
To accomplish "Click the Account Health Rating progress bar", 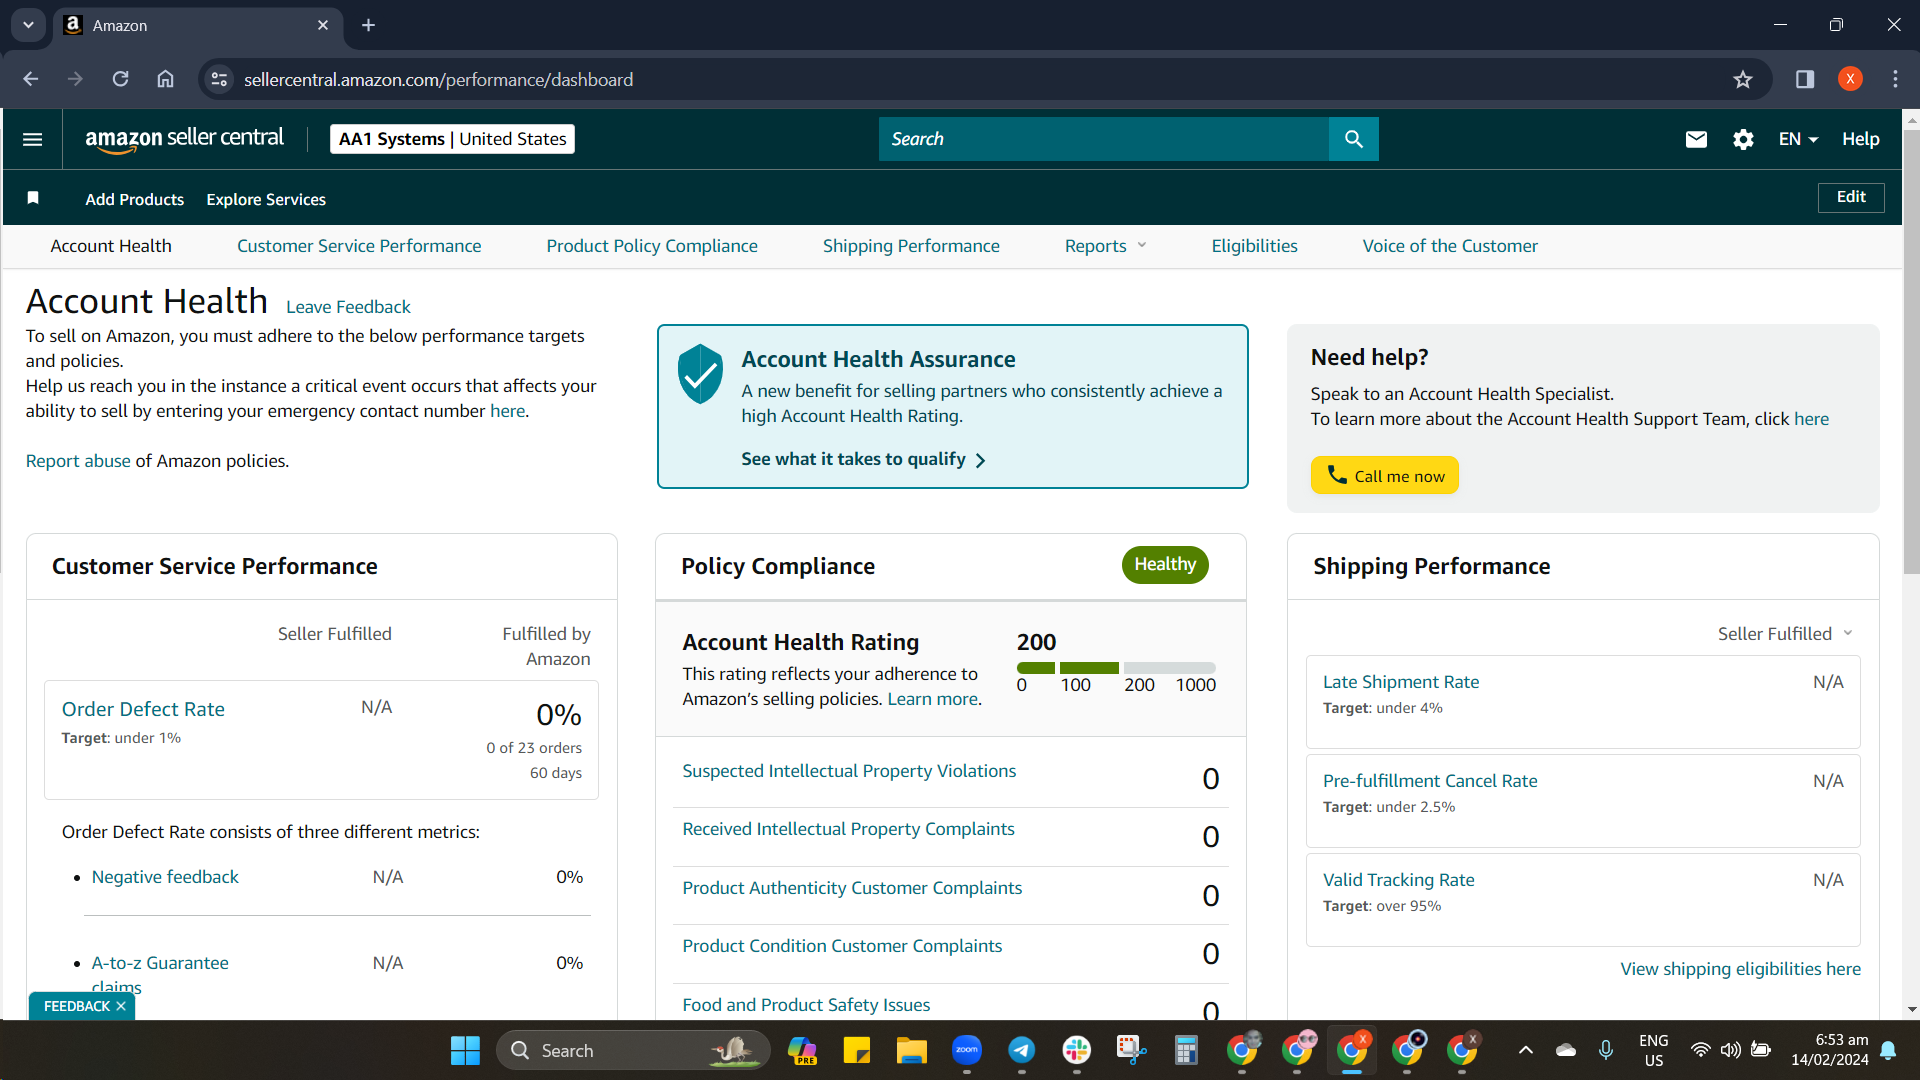I will coord(1116,668).
